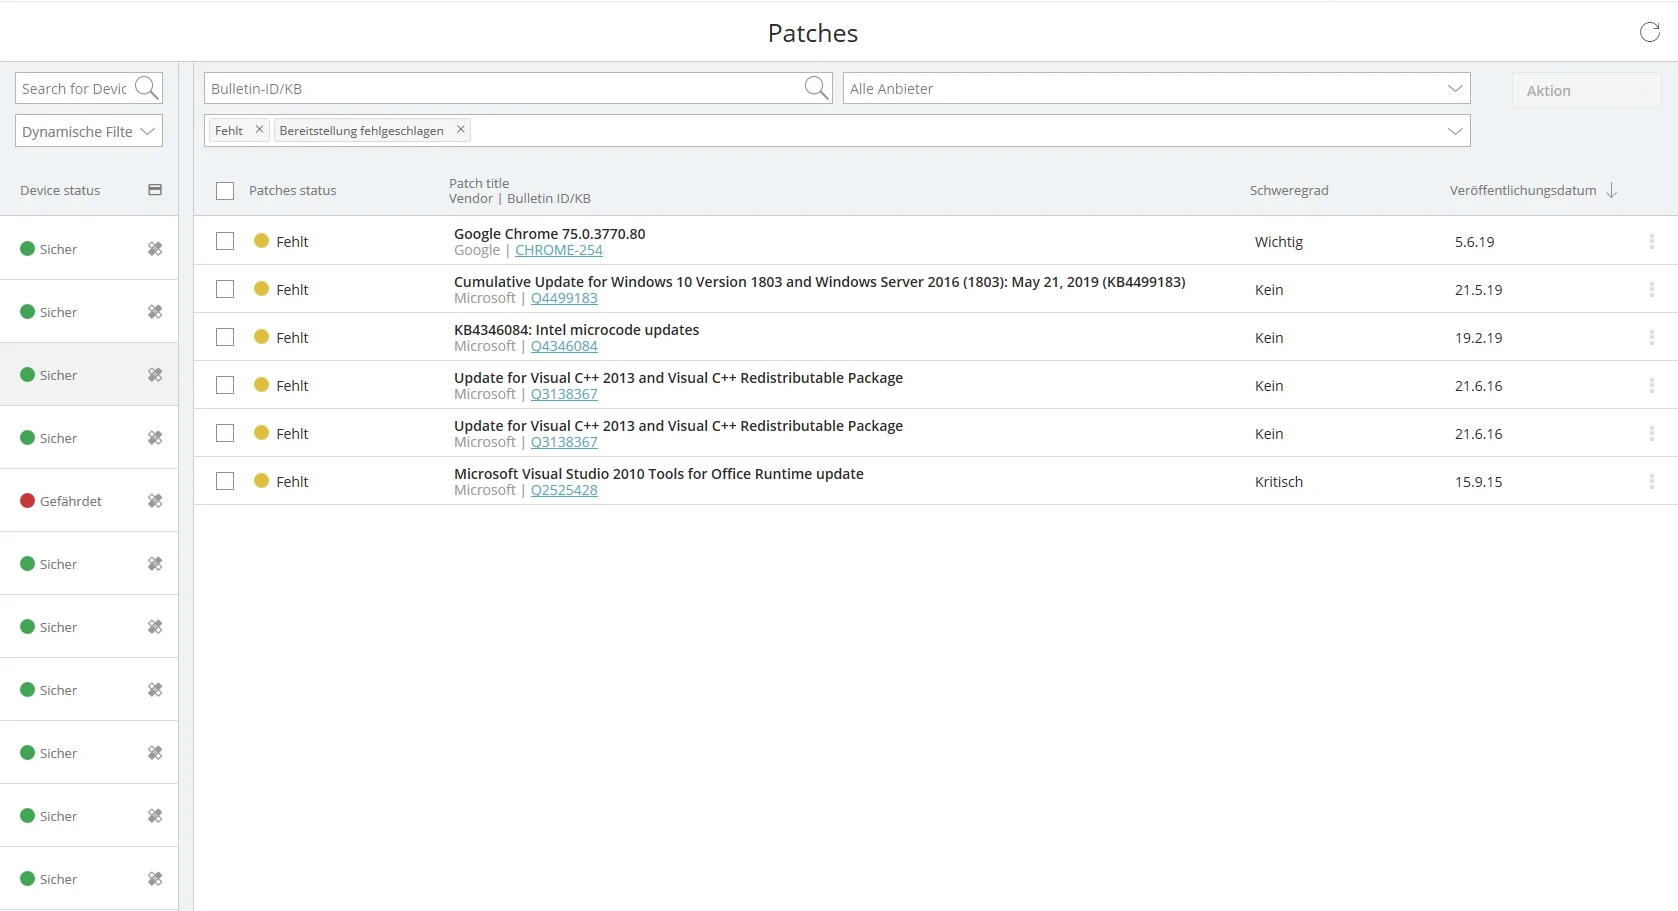The image size is (1678, 911).
Task: Expand the patch status filter dropdown arrow
Action: (x=1455, y=131)
